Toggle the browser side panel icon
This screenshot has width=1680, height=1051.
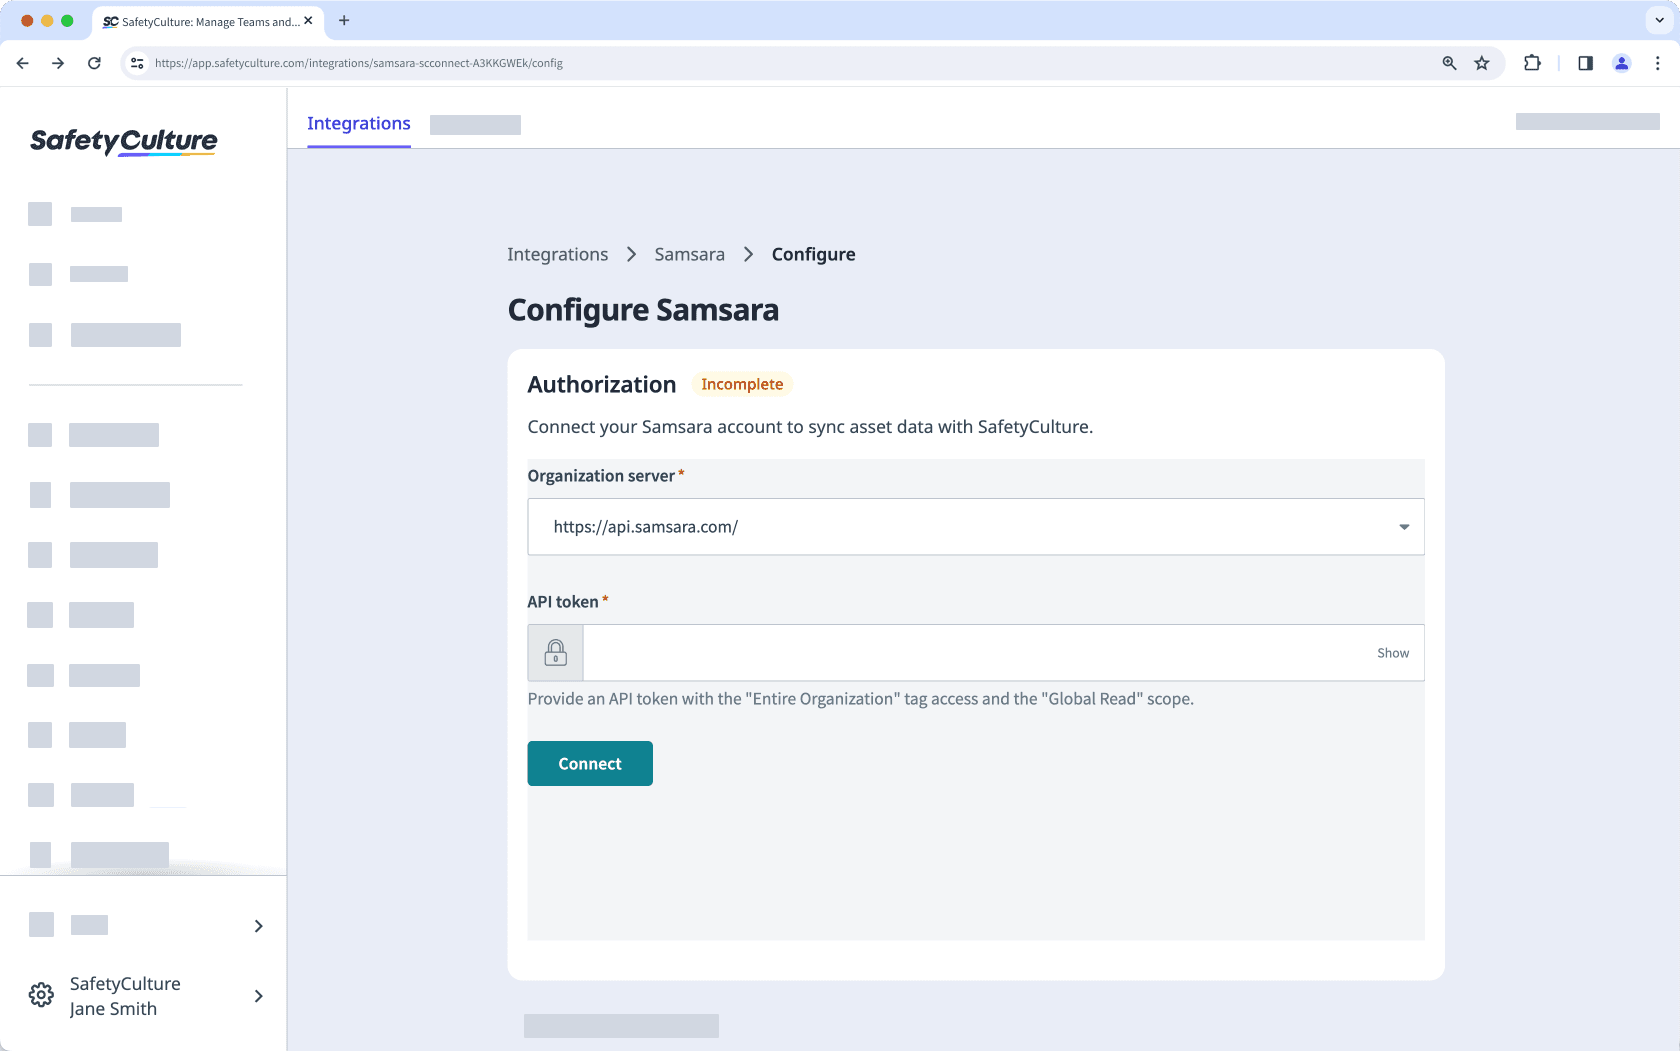[x=1585, y=62]
